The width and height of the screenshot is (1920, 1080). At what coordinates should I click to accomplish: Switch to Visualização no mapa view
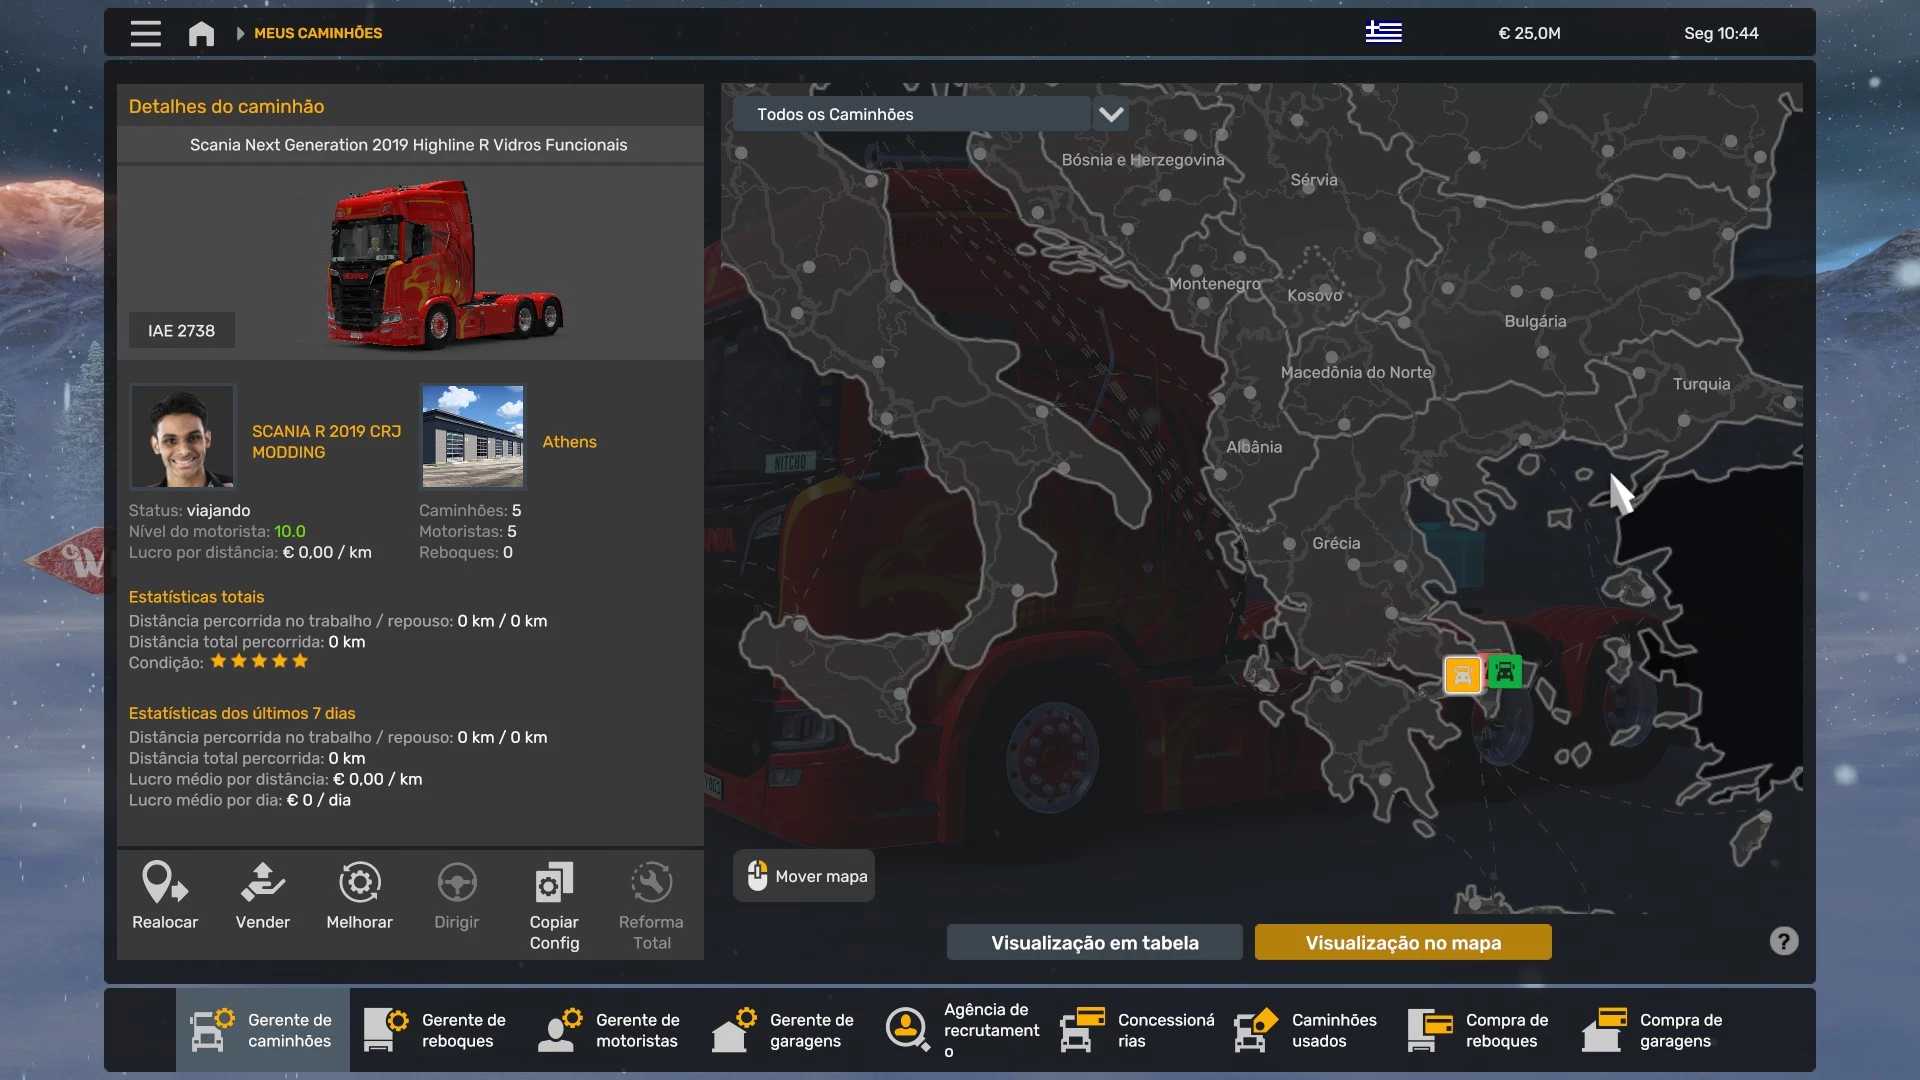[x=1402, y=942]
